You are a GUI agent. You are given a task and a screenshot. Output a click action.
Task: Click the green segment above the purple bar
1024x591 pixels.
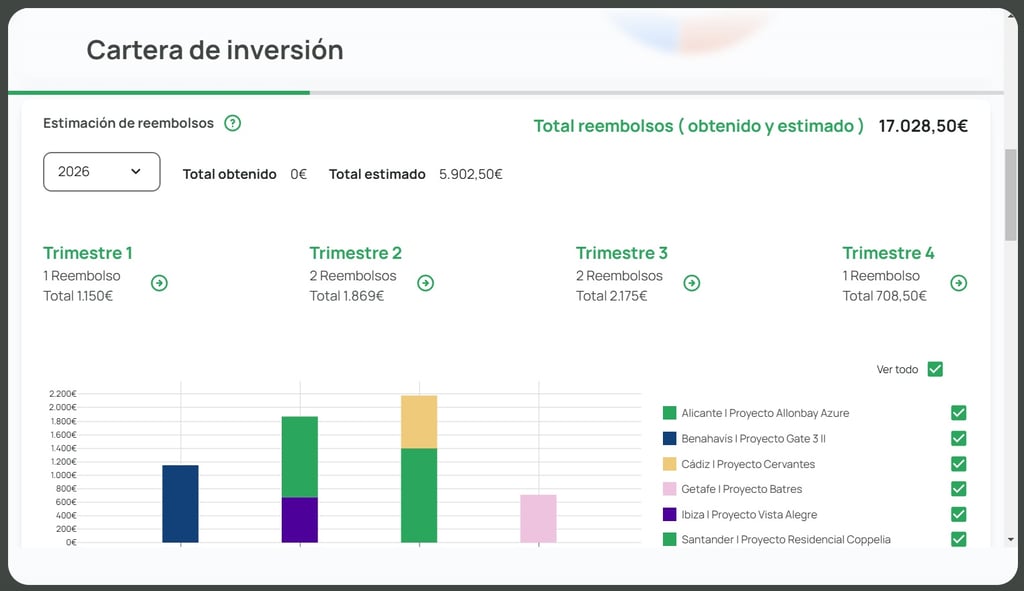[x=300, y=457]
